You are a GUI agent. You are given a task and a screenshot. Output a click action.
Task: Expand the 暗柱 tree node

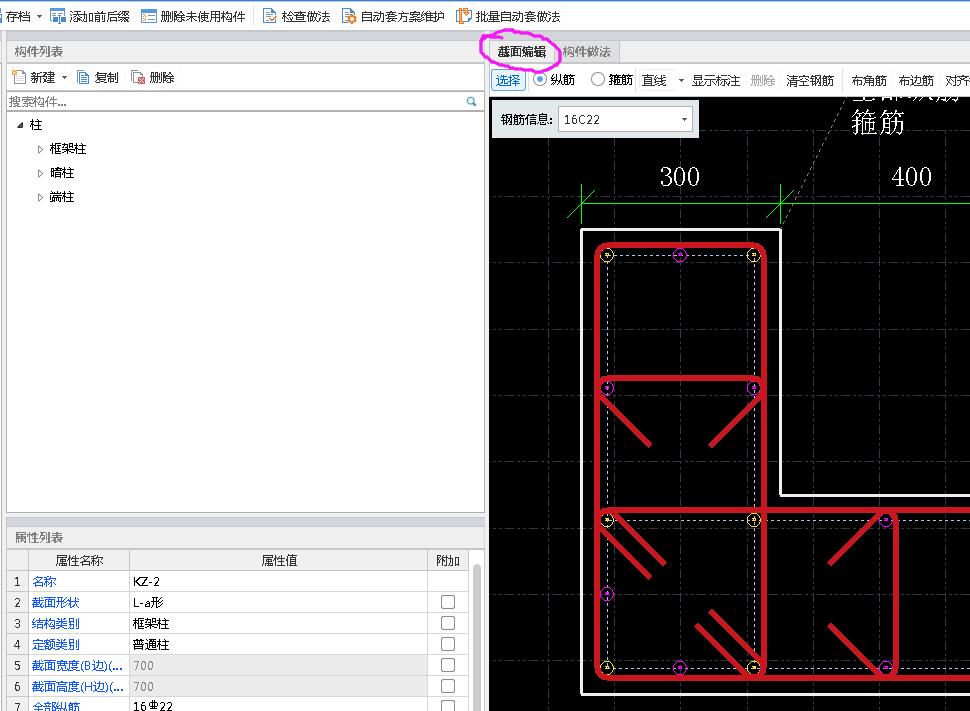coord(40,173)
